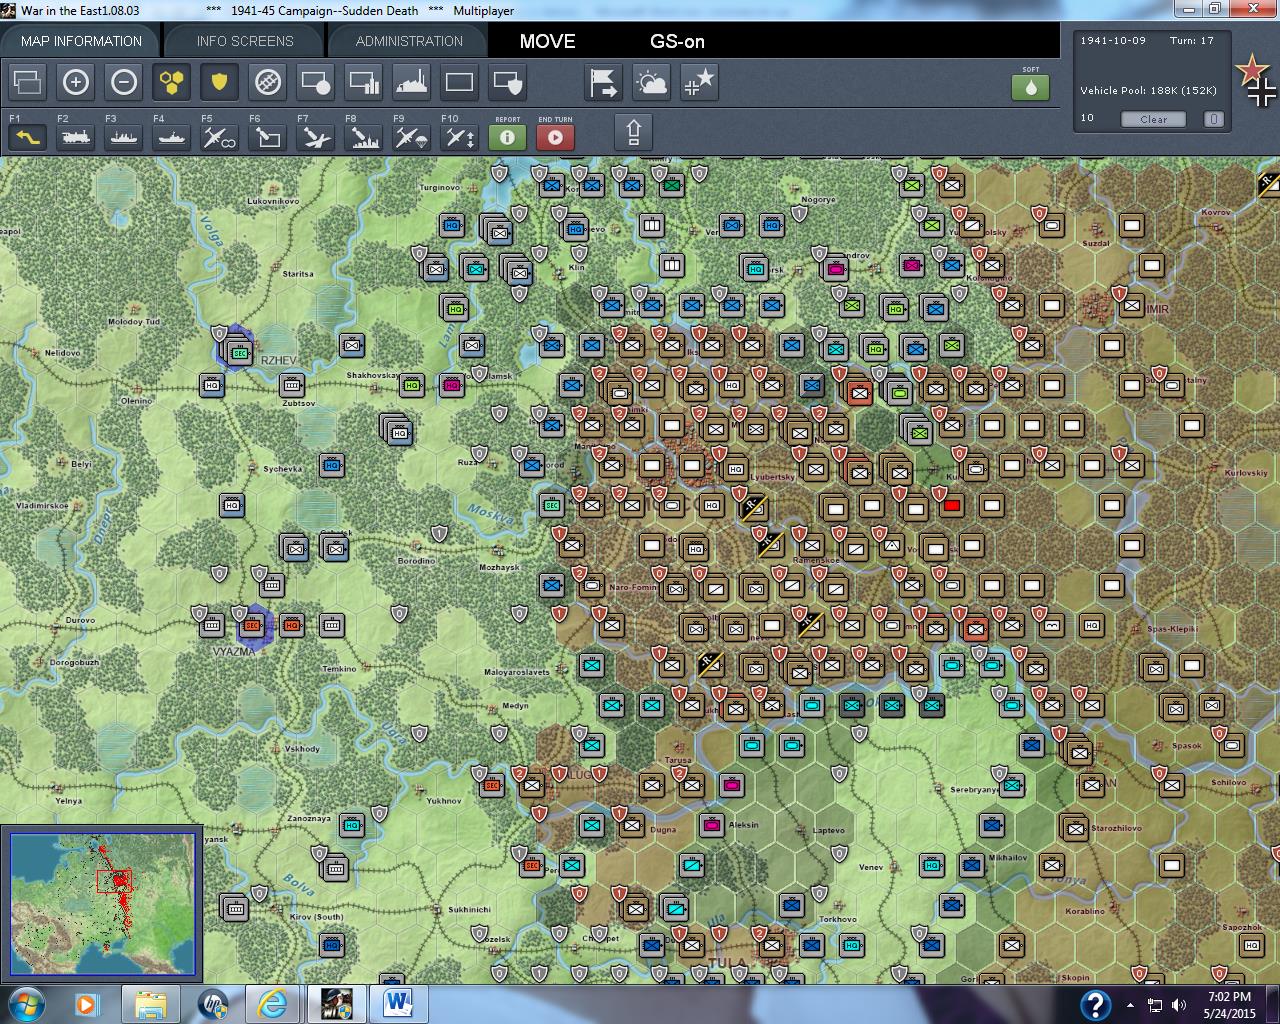Toggle the fortification shield display
This screenshot has width=1280, height=1024.
click(219, 82)
